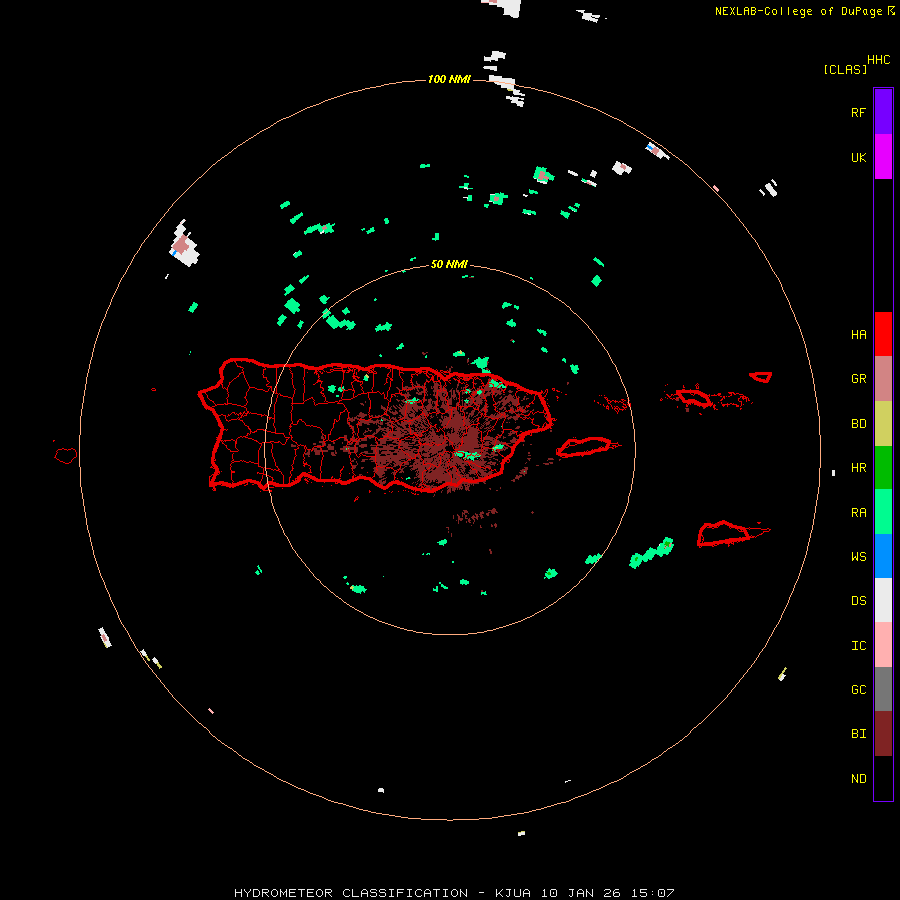900x900 pixels.
Task: Click the 50 NMI range ring label
Action: [449, 264]
